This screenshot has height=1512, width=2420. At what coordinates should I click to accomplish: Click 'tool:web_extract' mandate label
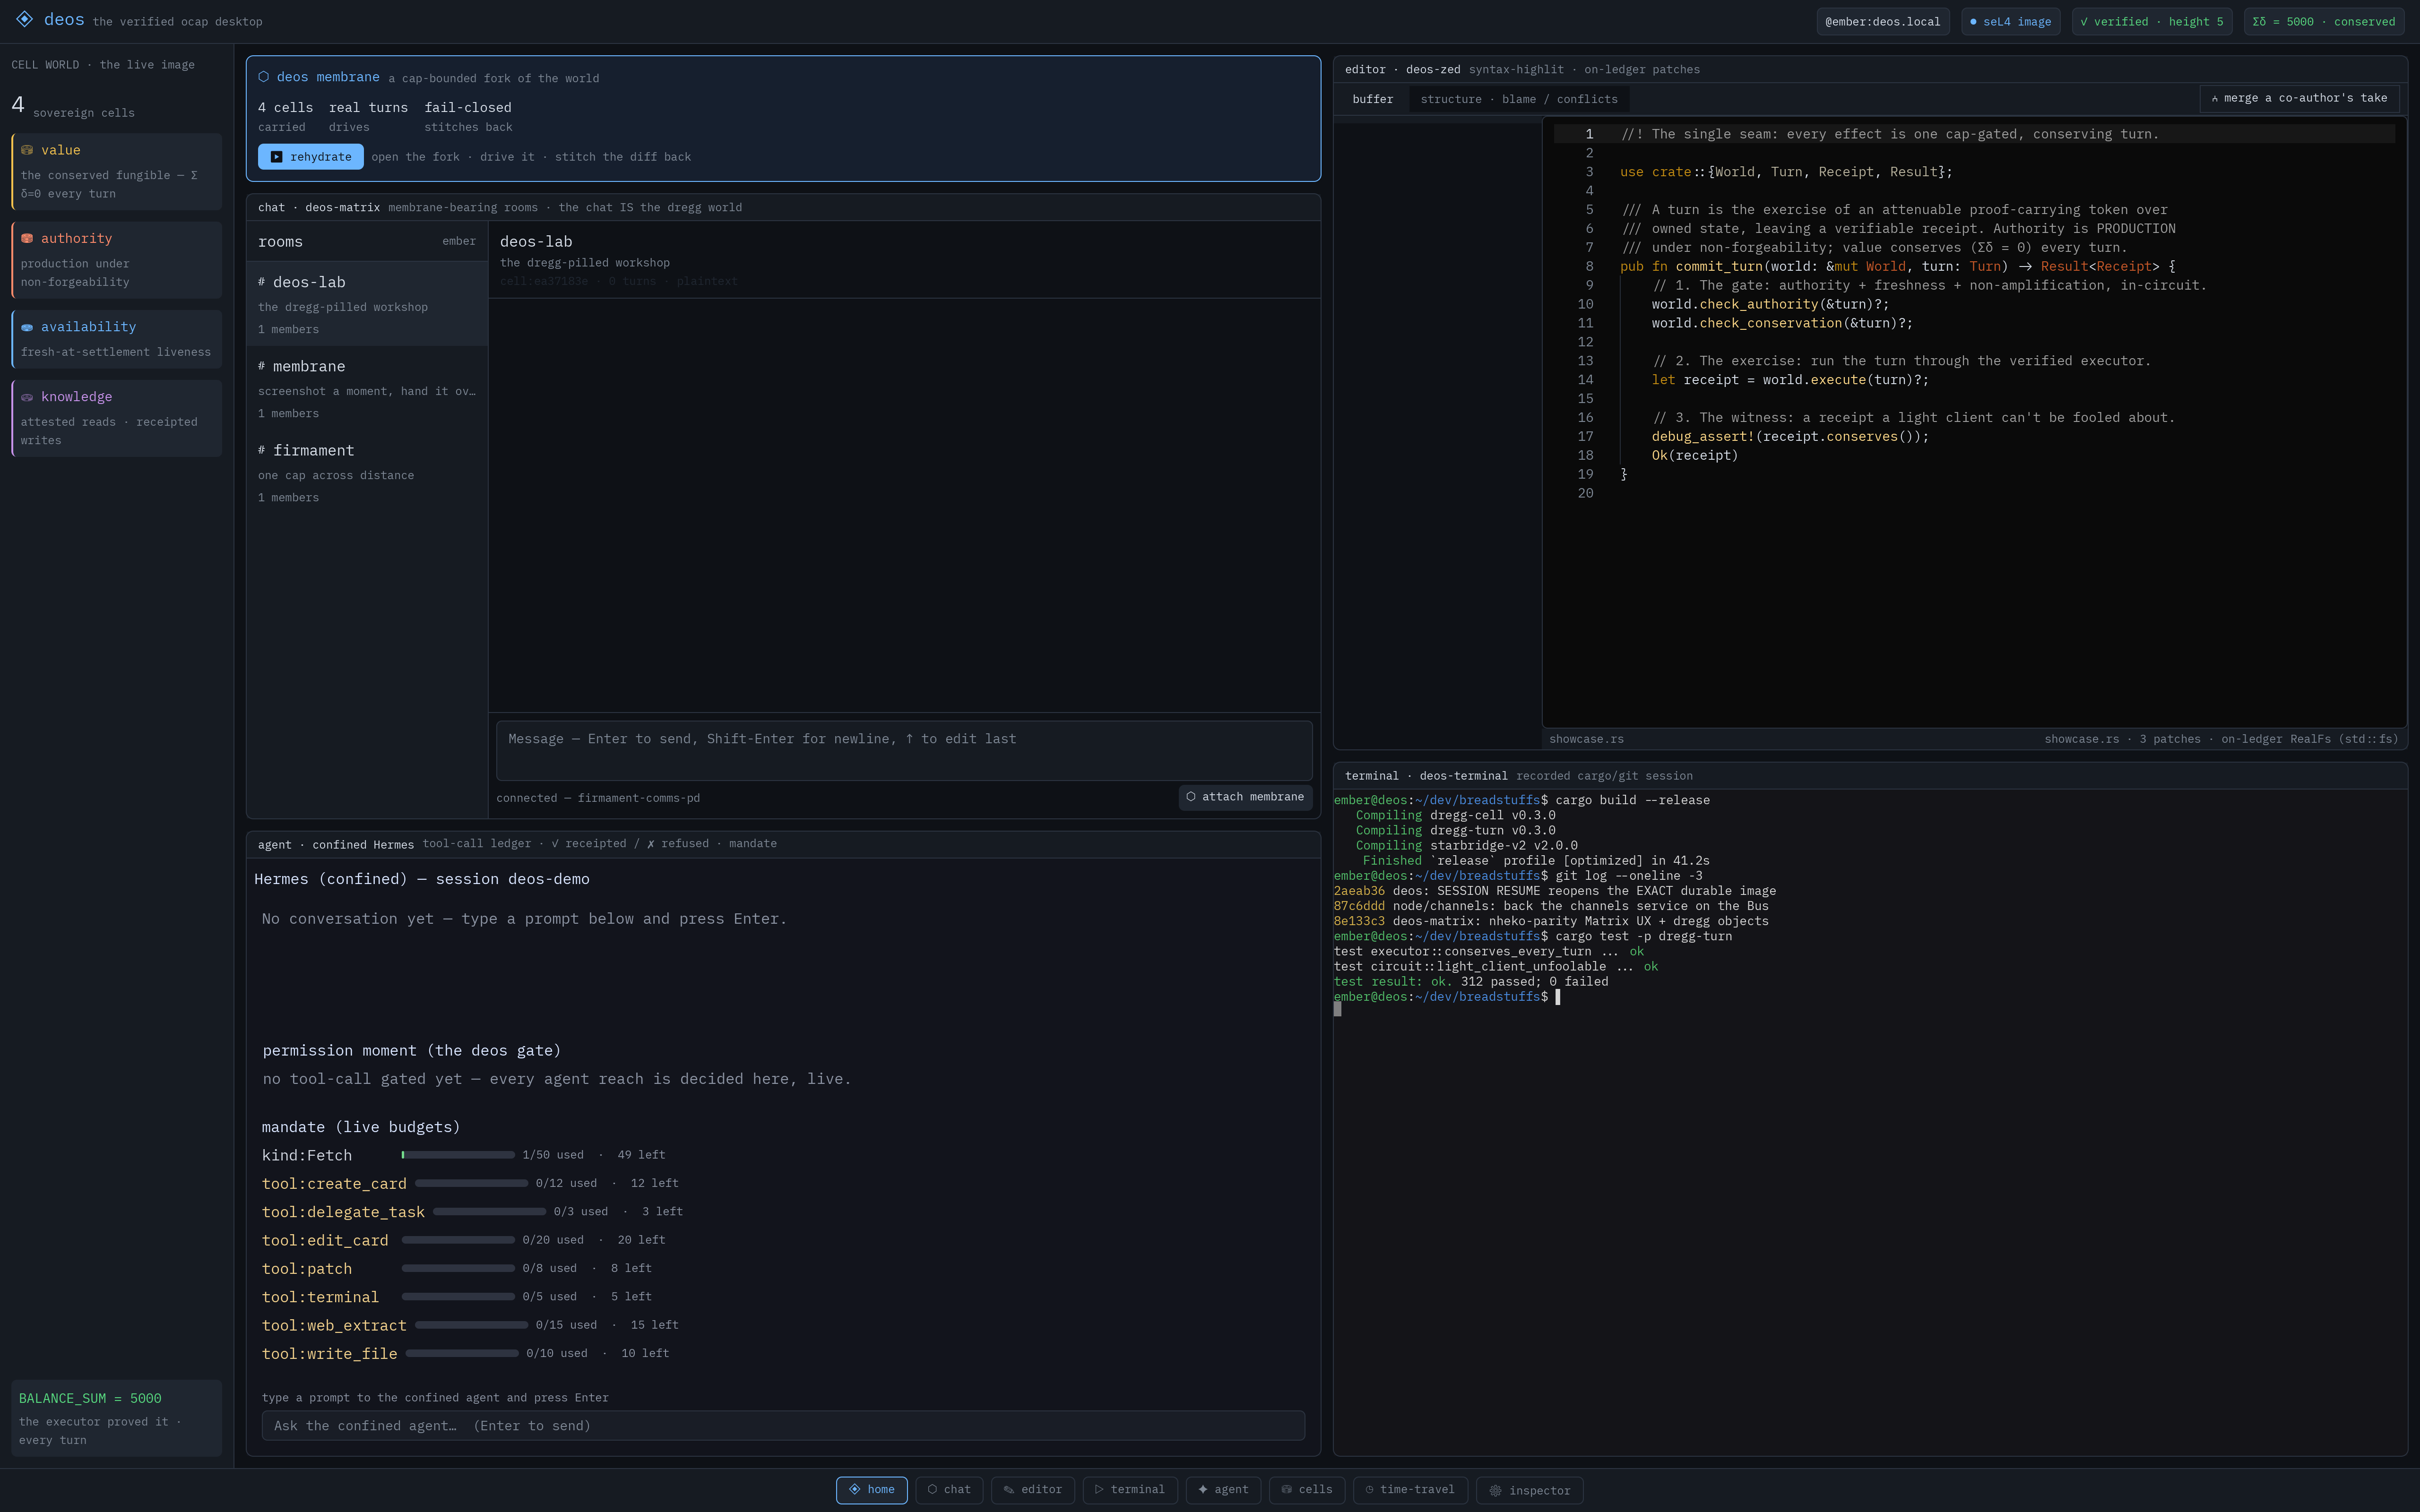coord(334,1325)
